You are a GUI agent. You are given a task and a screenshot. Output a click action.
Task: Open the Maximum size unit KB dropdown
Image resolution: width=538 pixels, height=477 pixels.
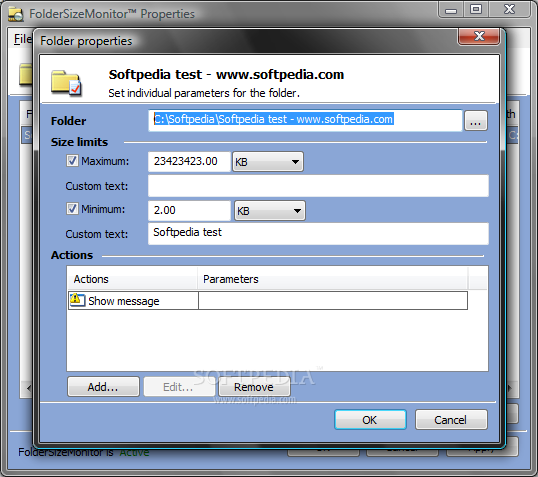pos(268,162)
